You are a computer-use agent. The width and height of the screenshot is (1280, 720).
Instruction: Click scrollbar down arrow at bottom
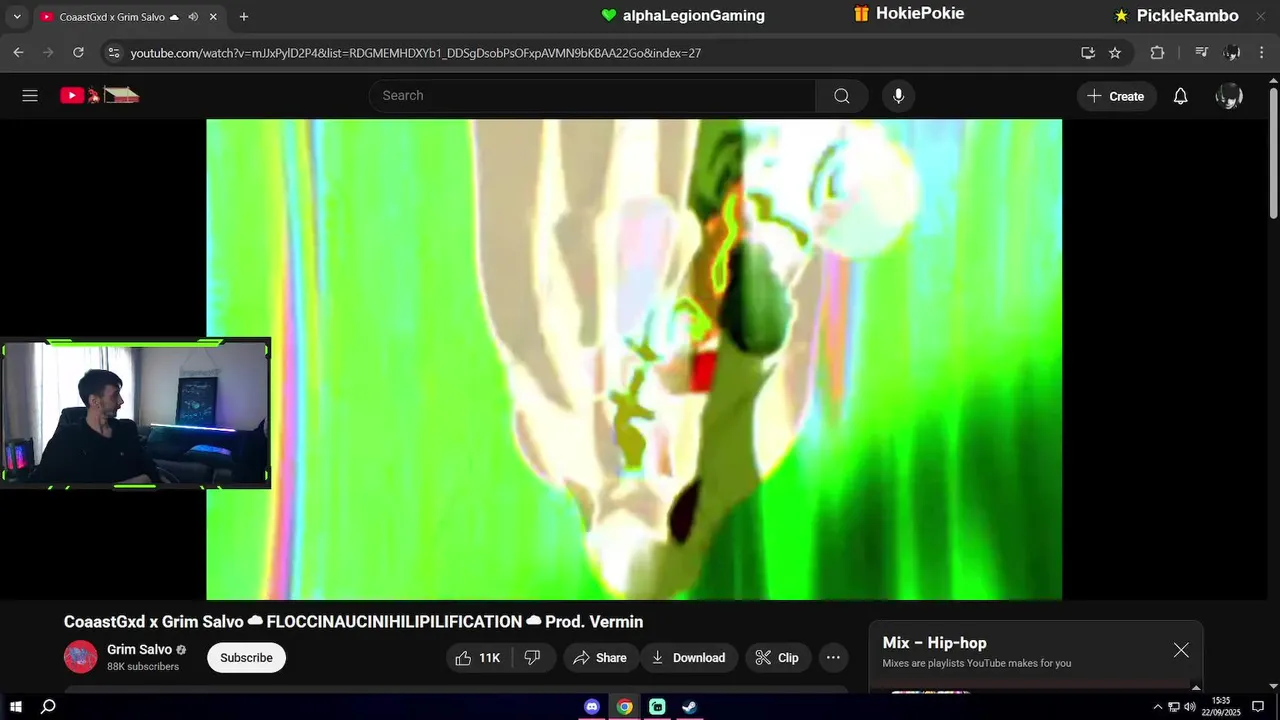point(1273,685)
